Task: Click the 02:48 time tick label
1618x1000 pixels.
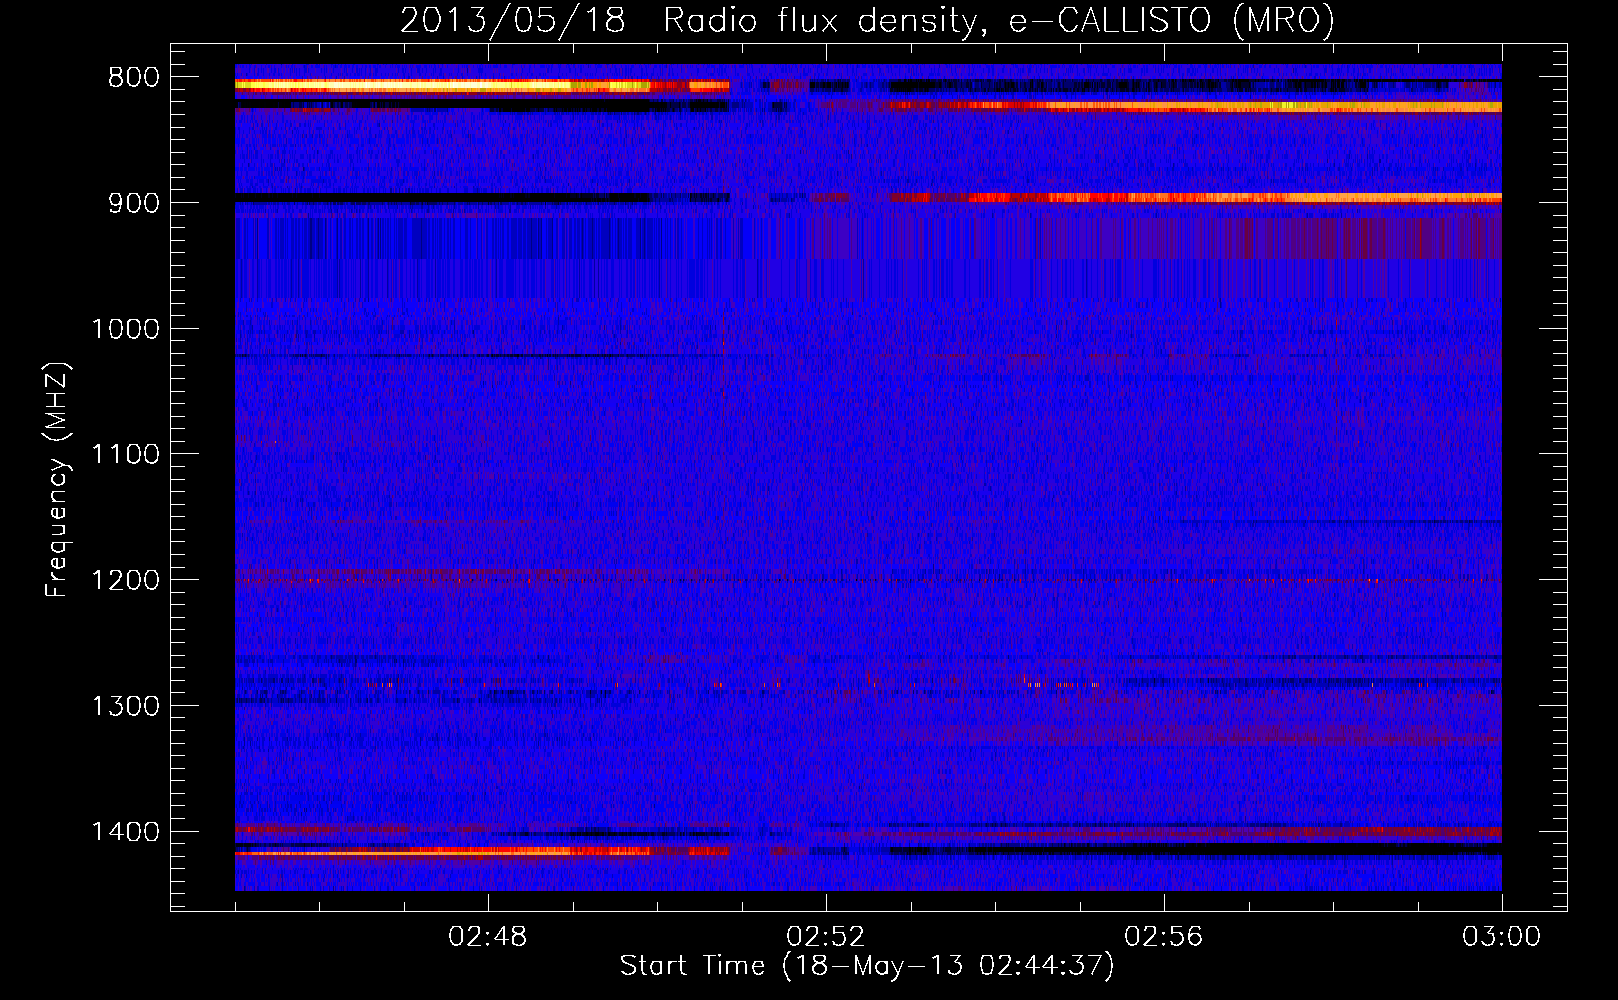Action: point(488,937)
